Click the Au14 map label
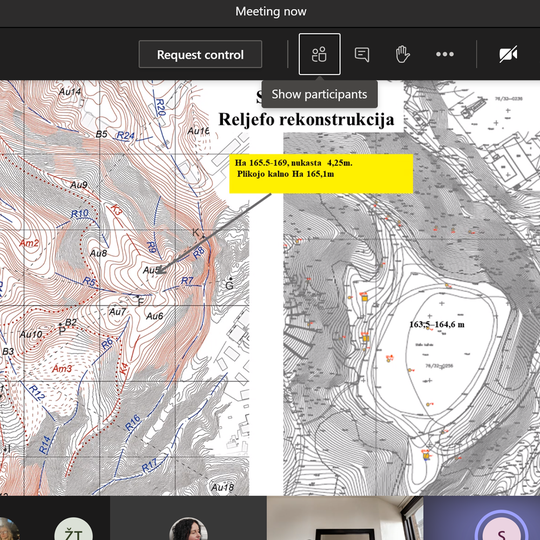 point(70,91)
